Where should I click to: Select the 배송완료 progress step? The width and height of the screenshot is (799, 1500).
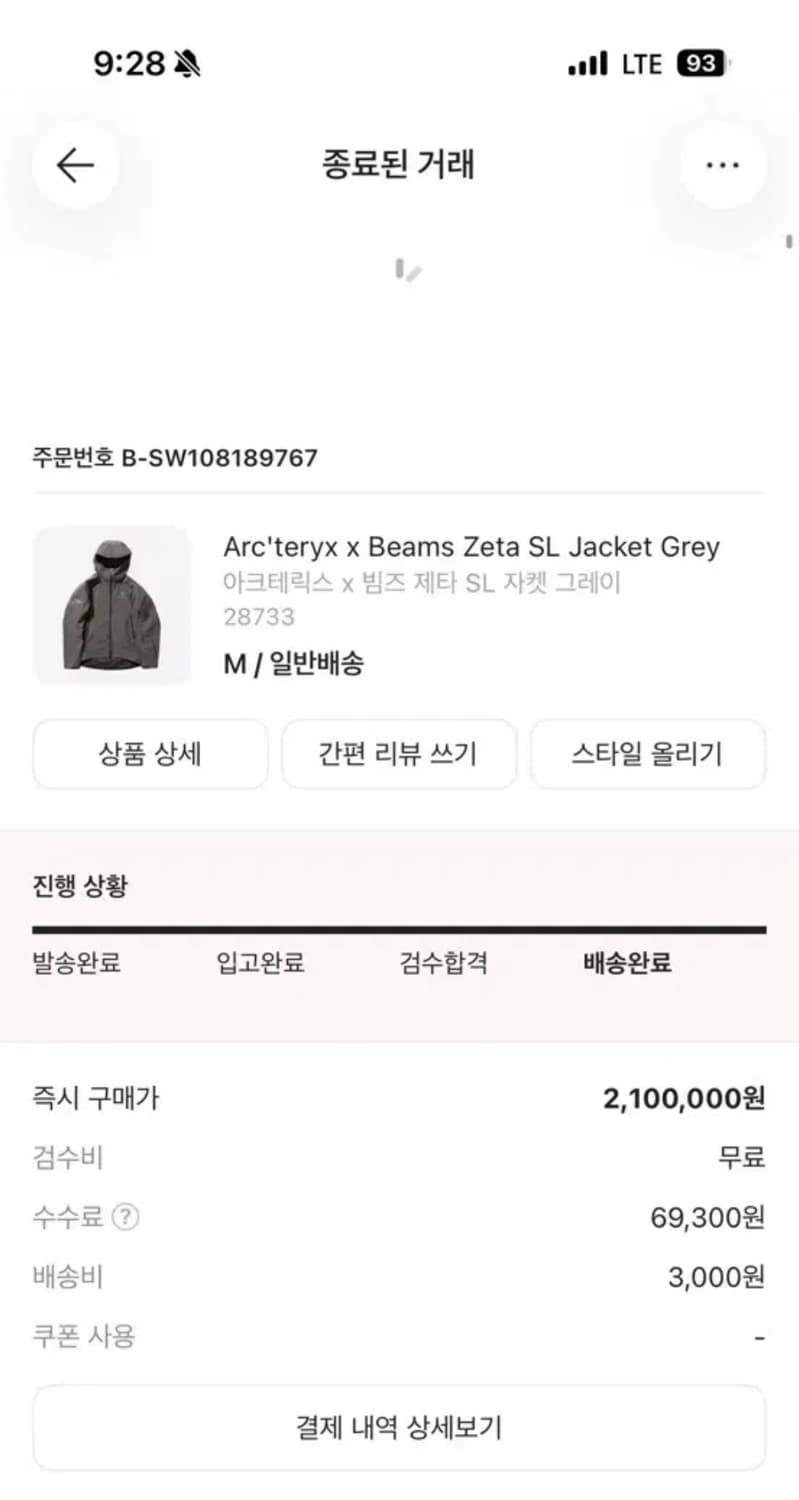pyautogui.click(x=627, y=963)
